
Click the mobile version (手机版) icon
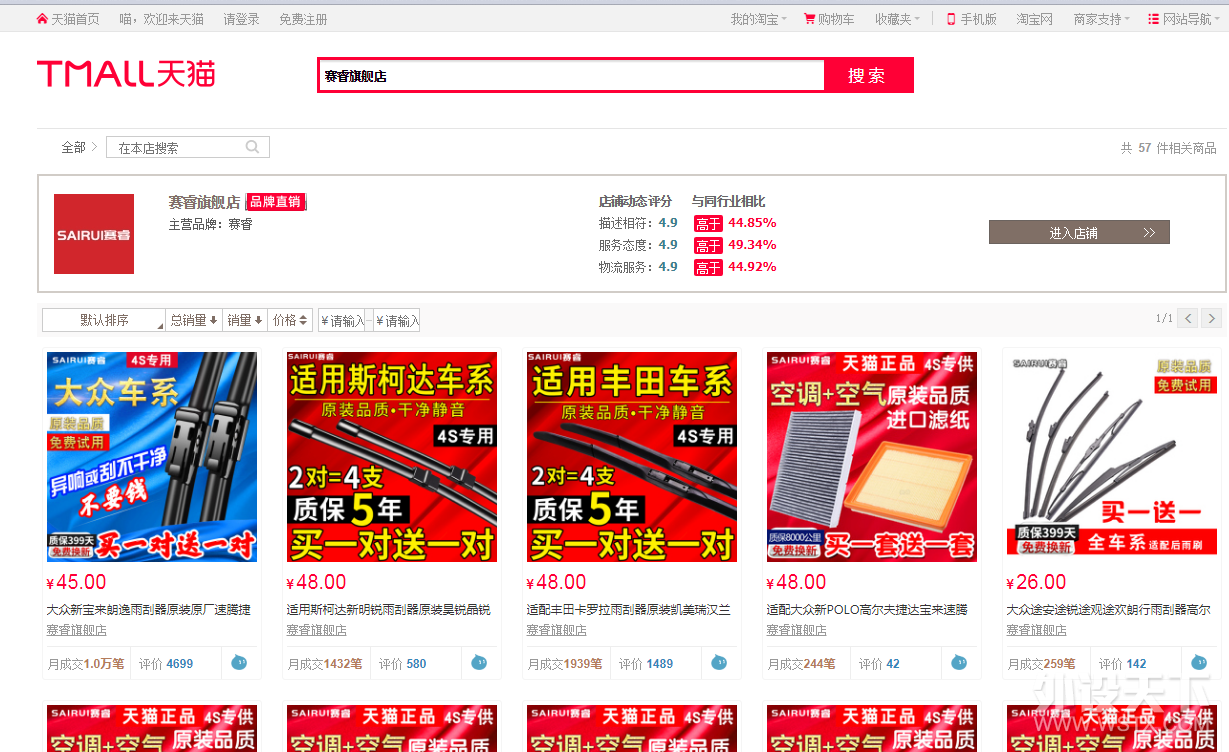(x=951, y=19)
